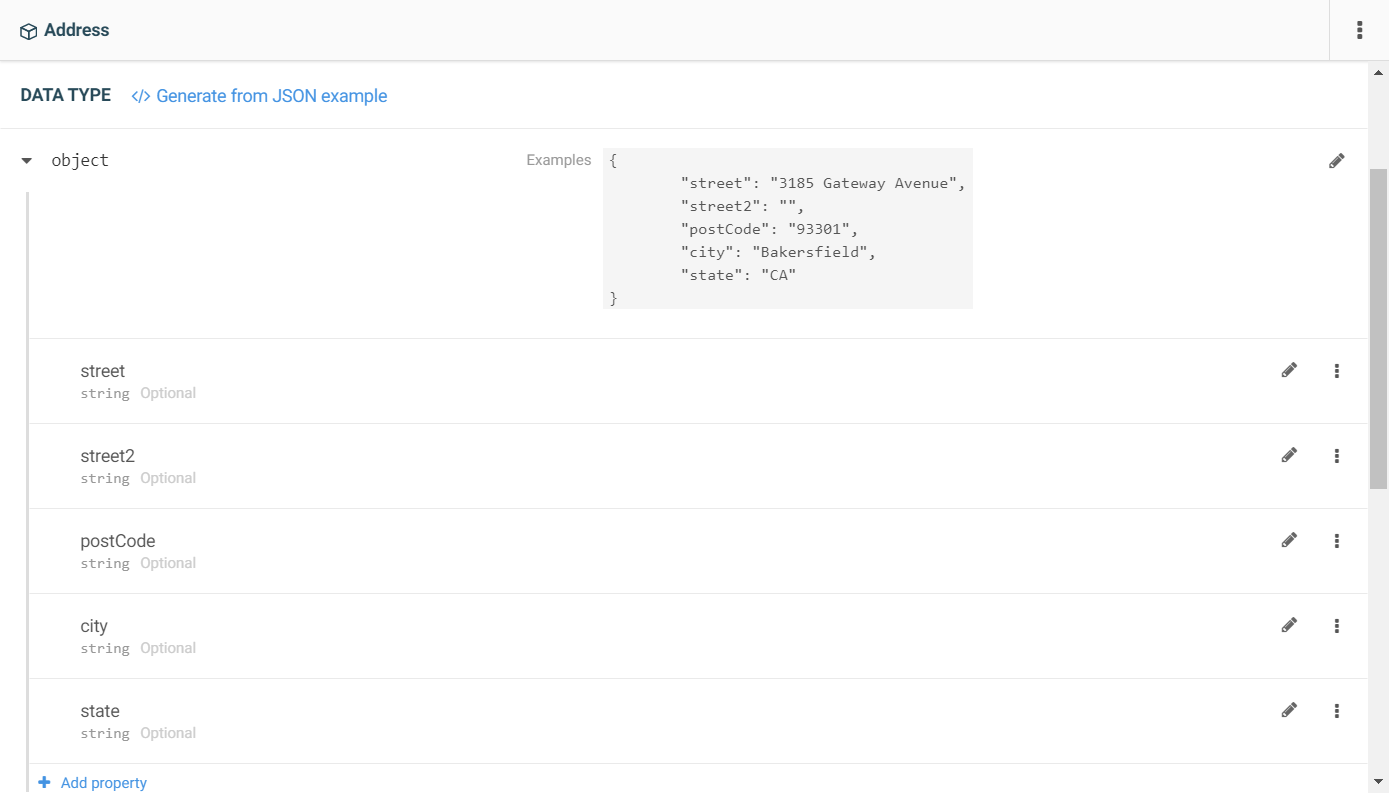1389x793 pixels.
Task: Show the state property kebab menu
Action: (x=1336, y=711)
